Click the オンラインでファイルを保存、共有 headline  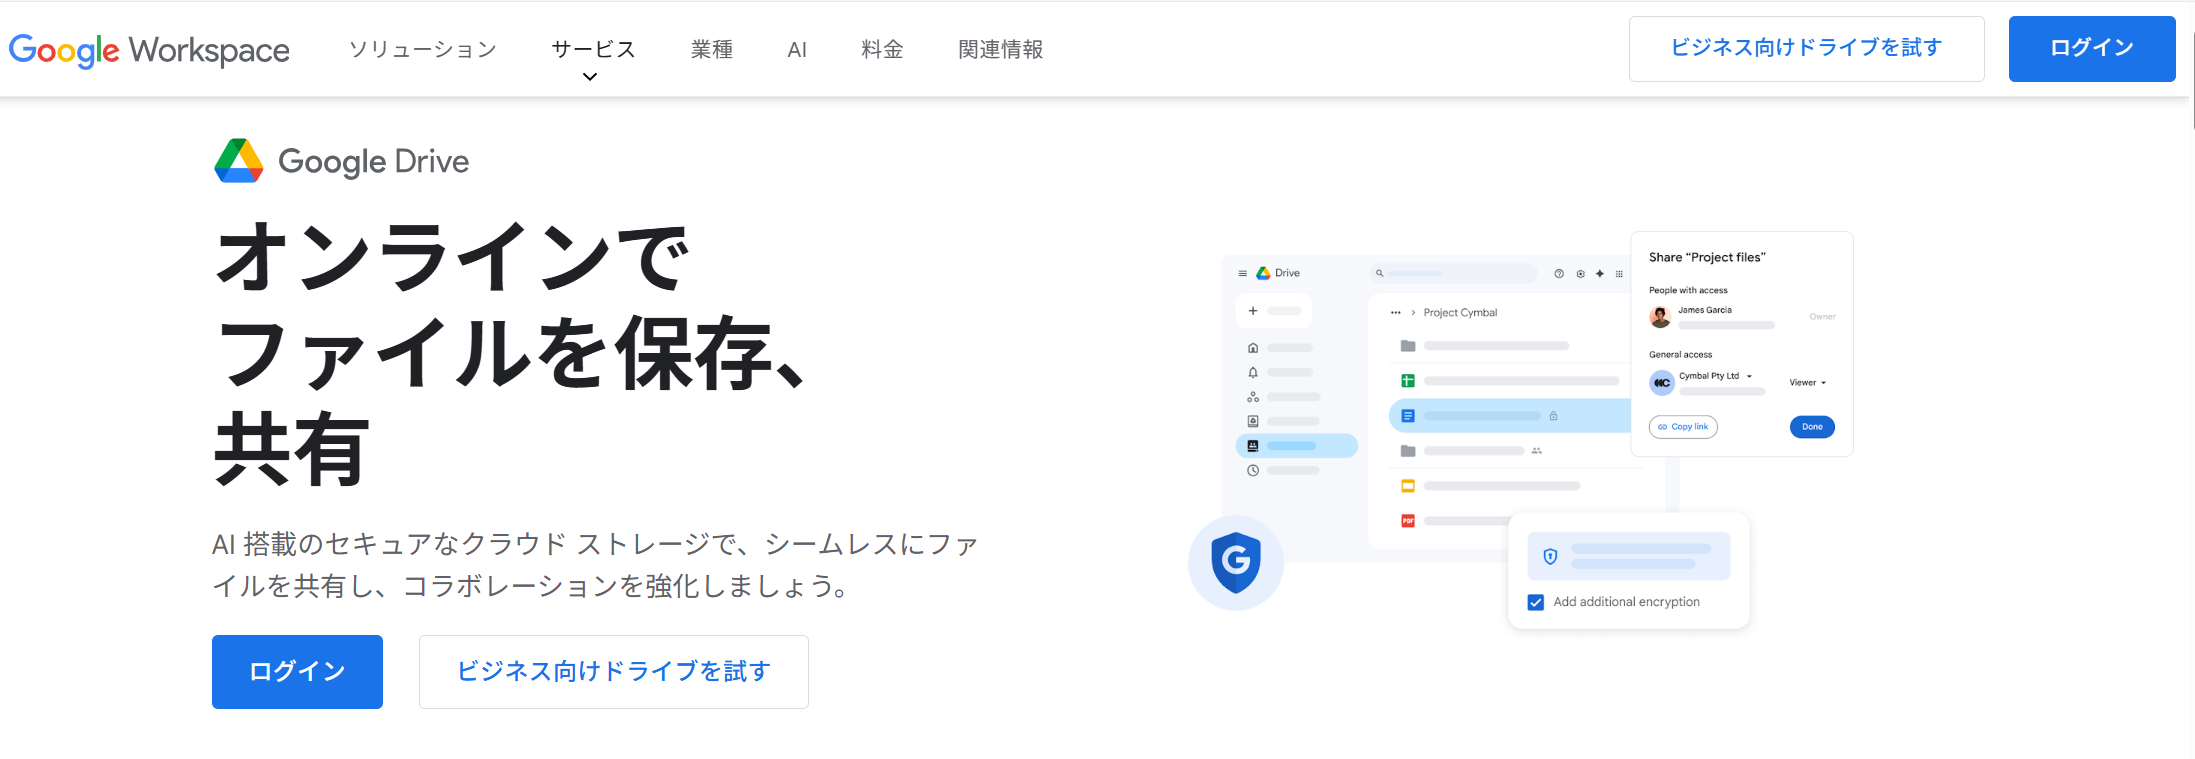click(510, 353)
